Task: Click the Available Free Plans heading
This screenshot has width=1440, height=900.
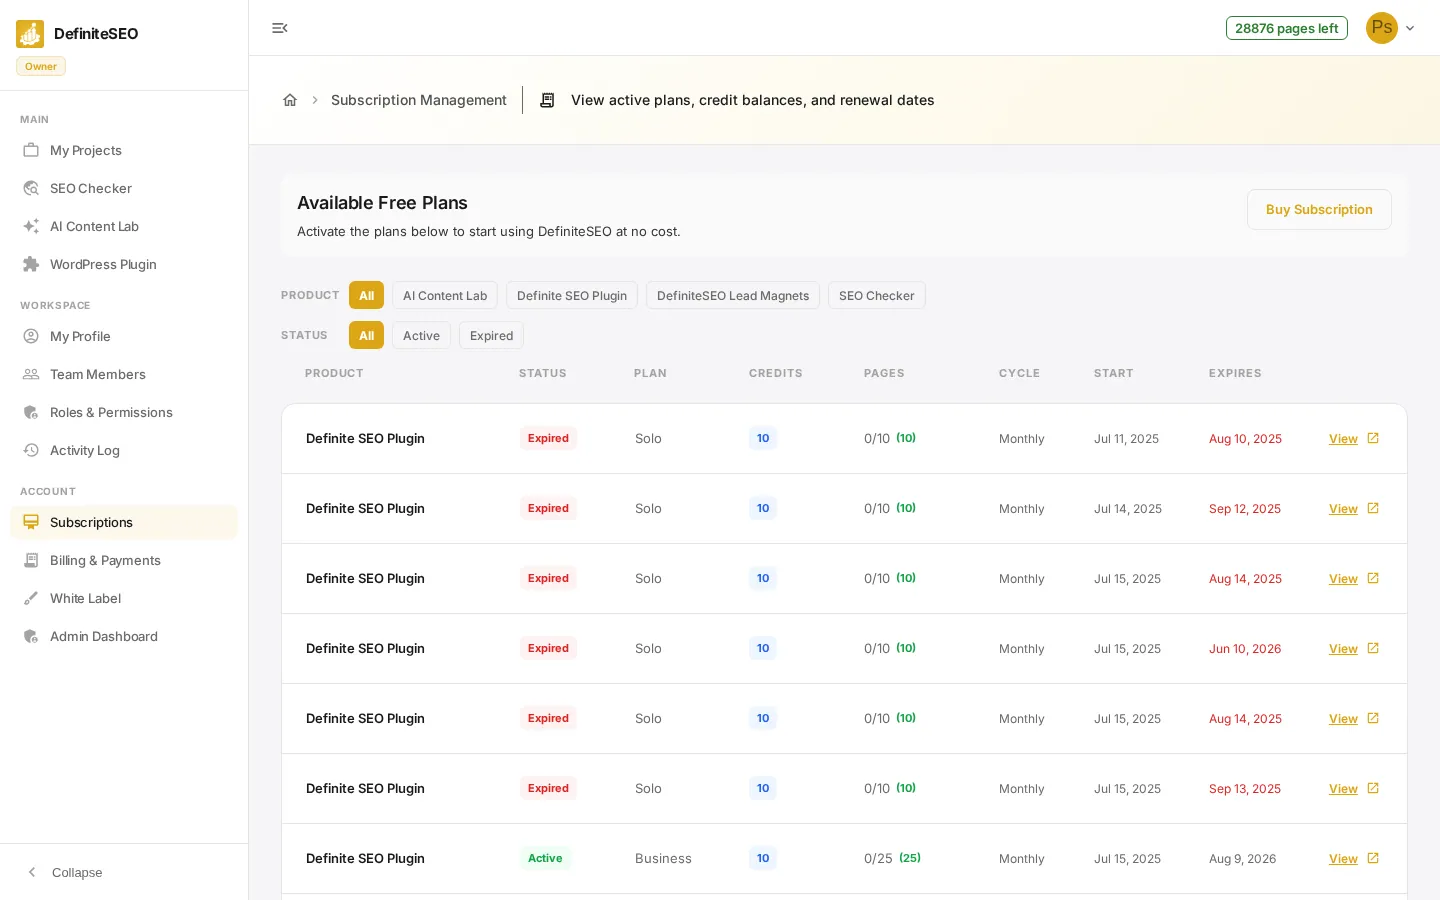Action: [x=382, y=203]
